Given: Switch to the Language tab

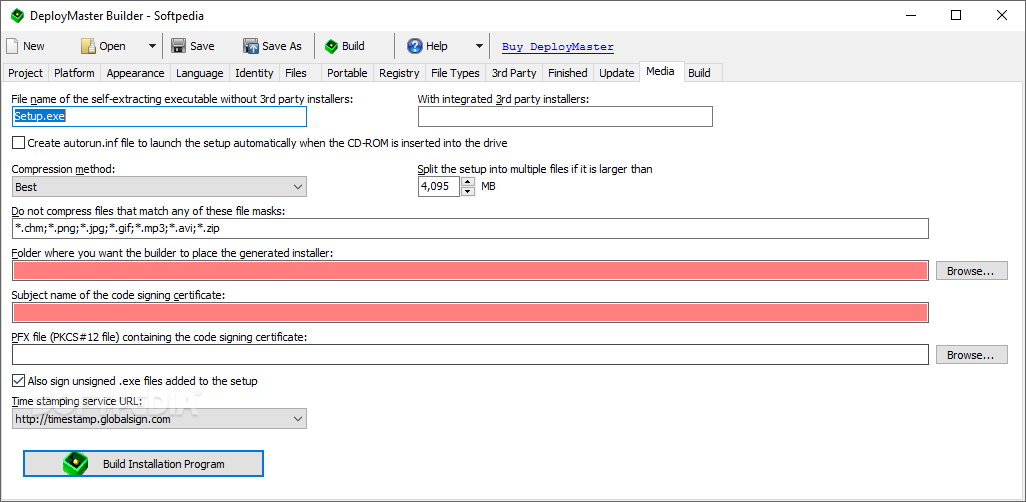Looking at the screenshot, I should [x=200, y=73].
